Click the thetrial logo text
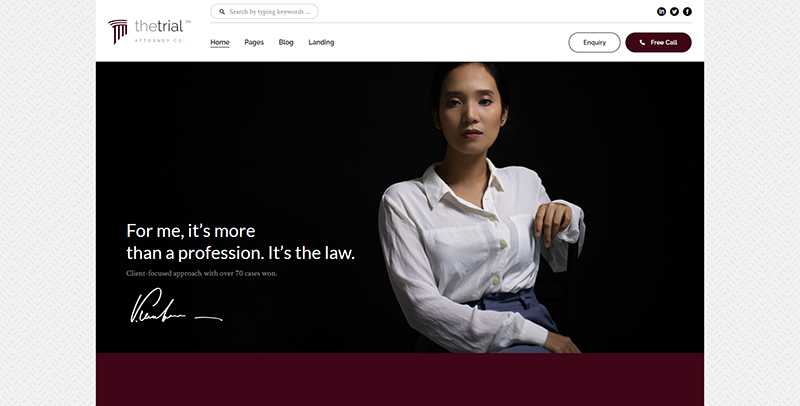 point(159,26)
